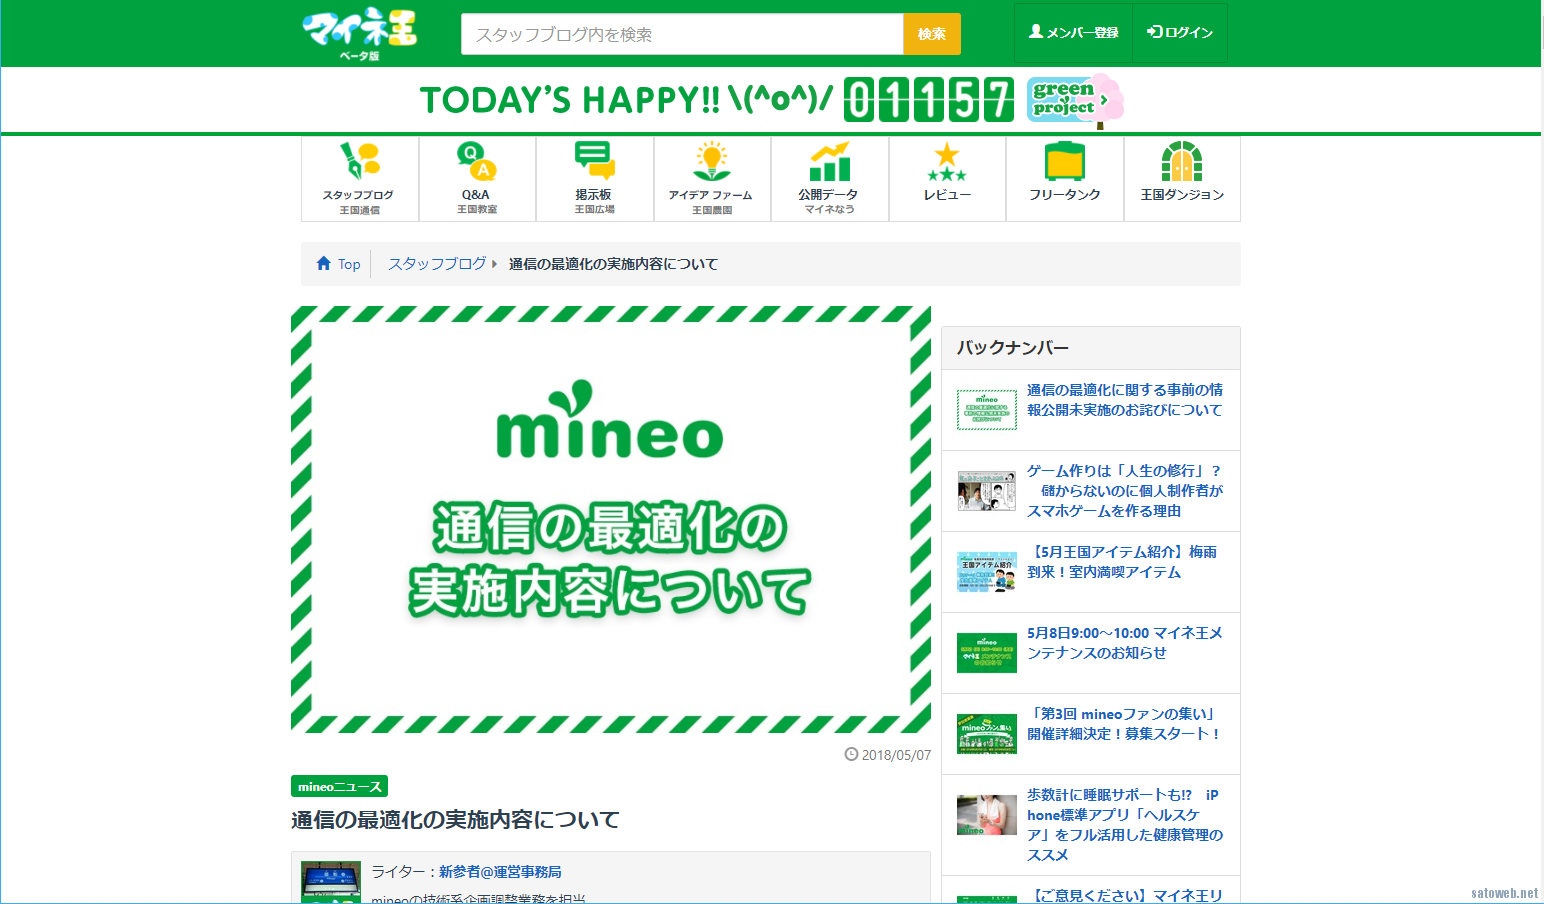Image resolution: width=1544 pixels, height=904 pixels.
Task: Go to Top via home breadcrumb icon
Action: coord(324,263)
